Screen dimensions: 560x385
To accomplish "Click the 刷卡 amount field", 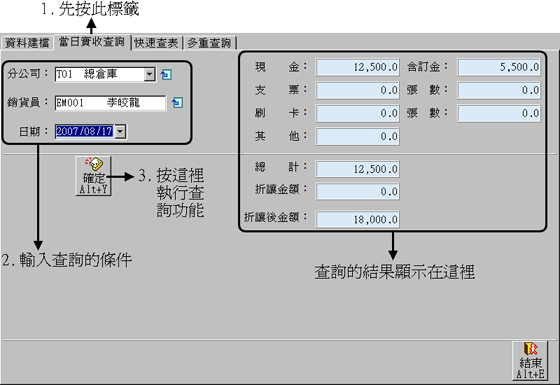I will point(357,114).
